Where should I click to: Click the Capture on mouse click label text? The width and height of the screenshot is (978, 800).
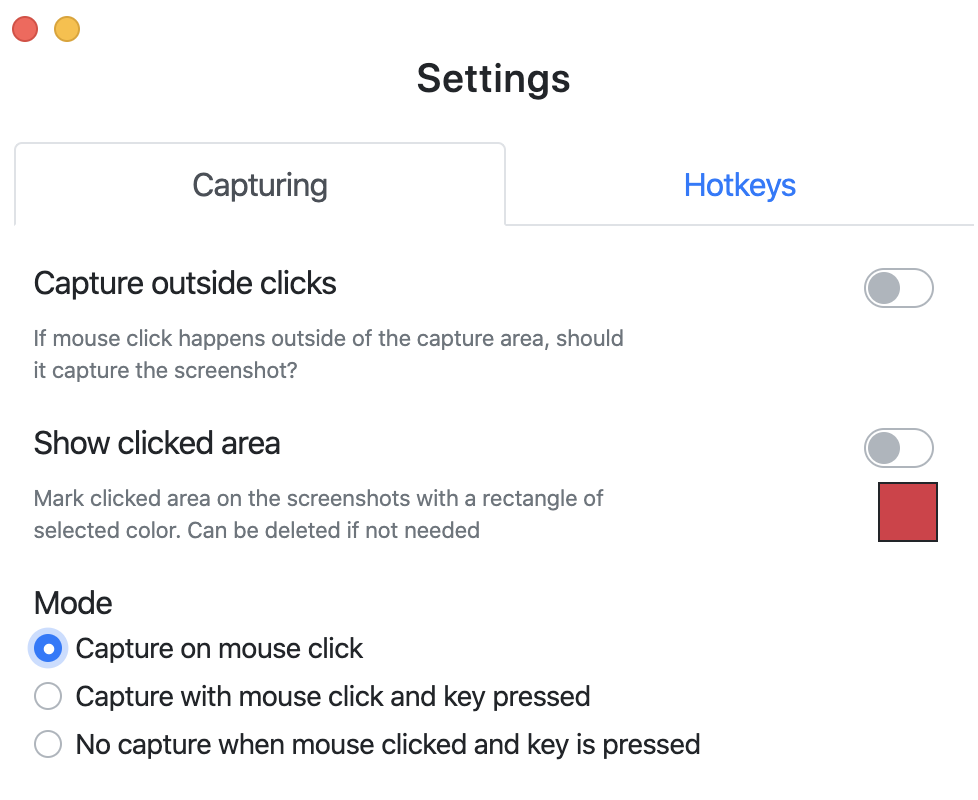pos(219,649)
